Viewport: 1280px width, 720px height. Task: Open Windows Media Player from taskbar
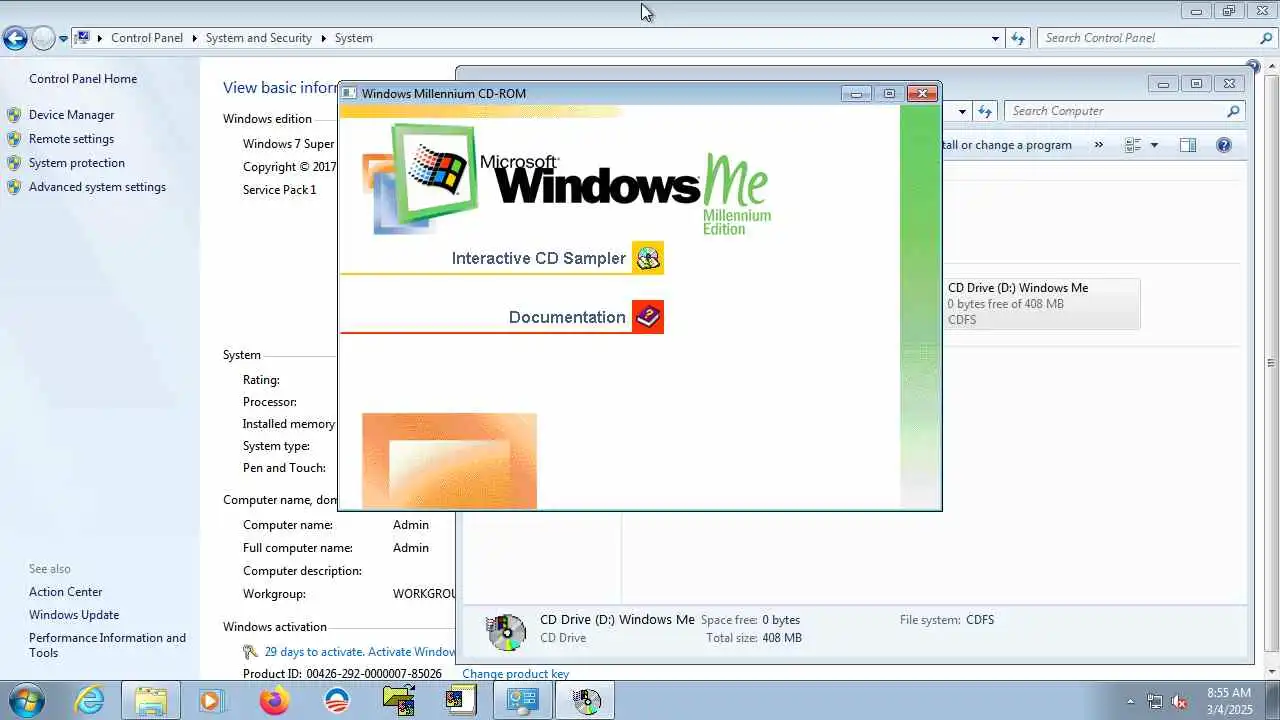click(211, 700)
